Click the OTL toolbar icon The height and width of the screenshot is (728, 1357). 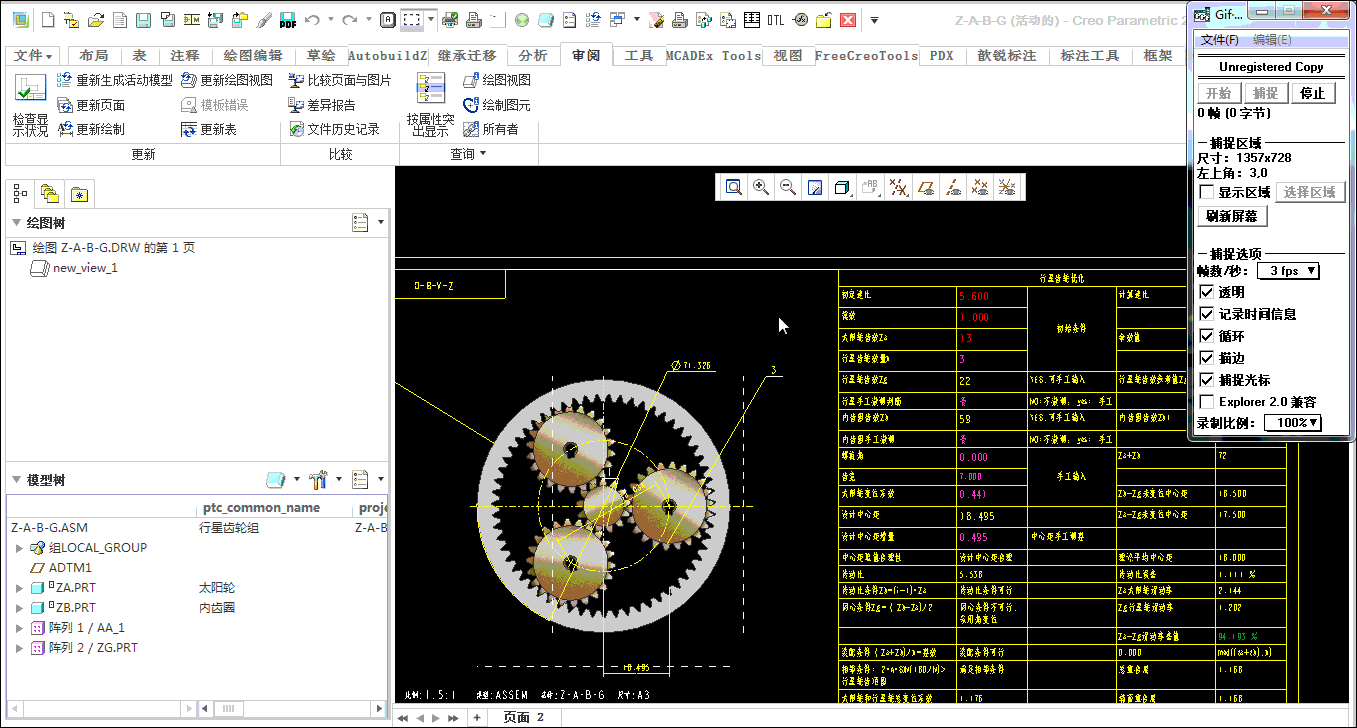[776, 20]
